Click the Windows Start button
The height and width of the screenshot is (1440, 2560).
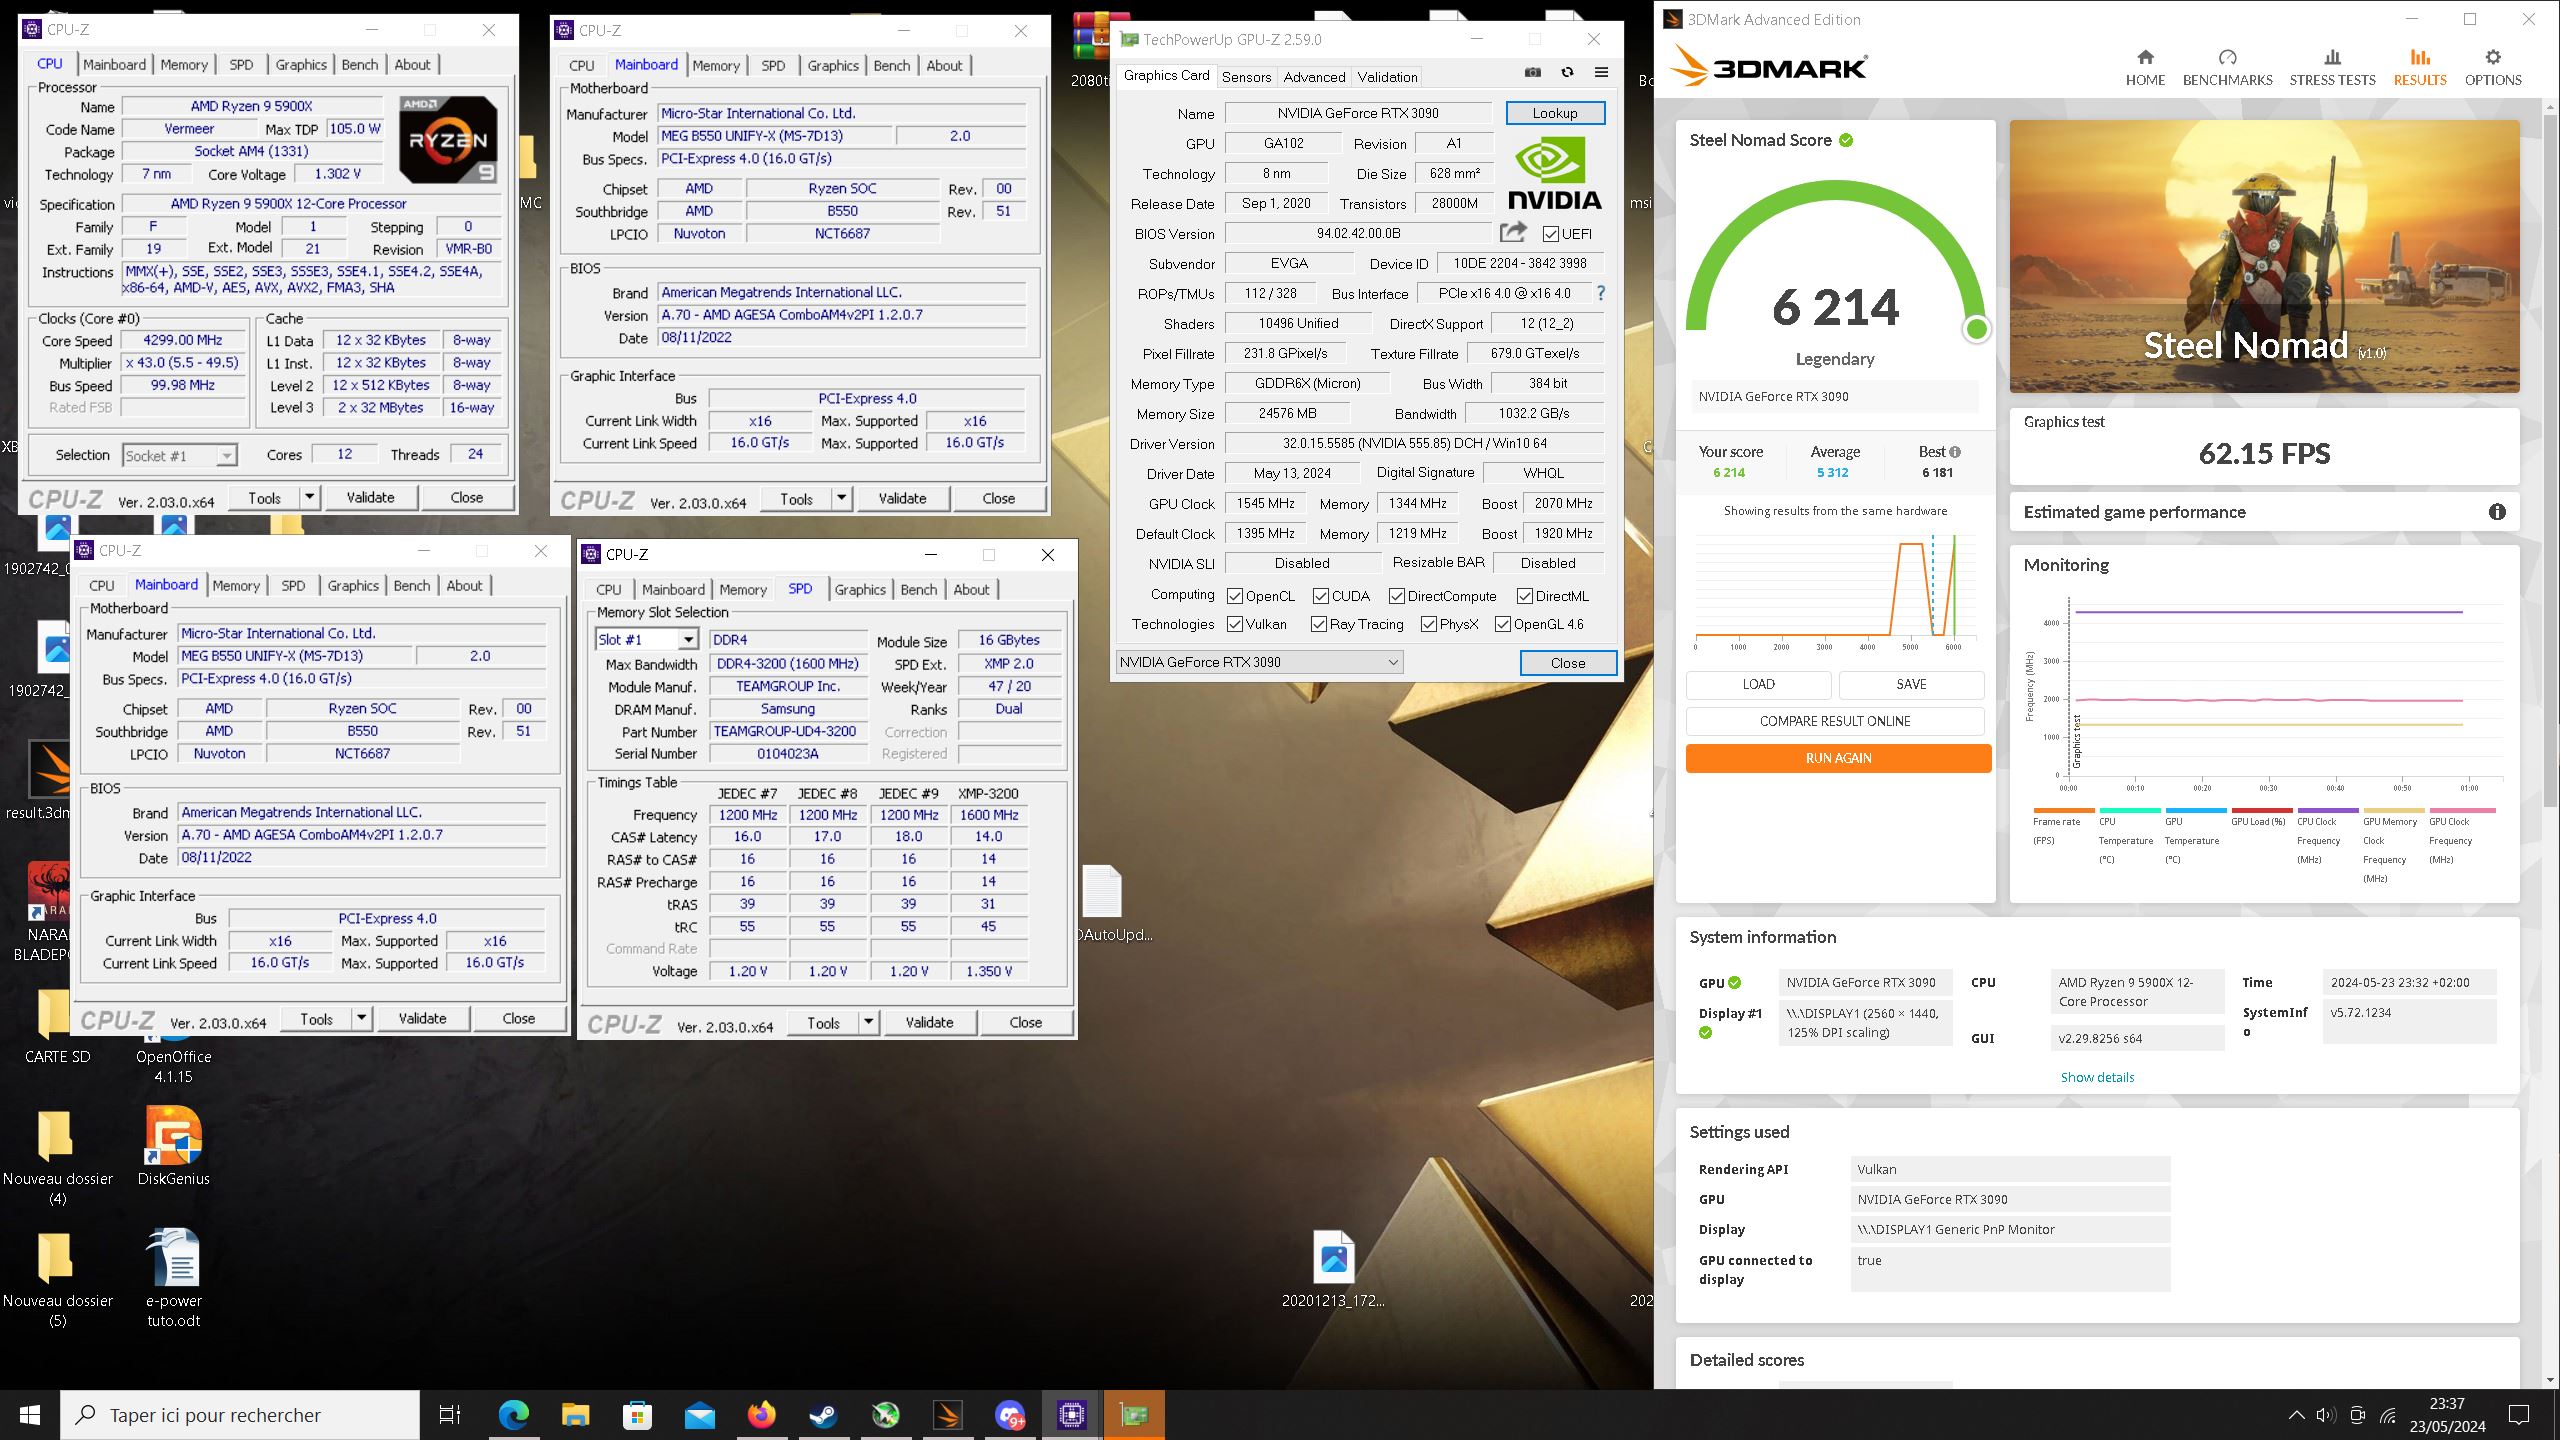point(30,1415)
